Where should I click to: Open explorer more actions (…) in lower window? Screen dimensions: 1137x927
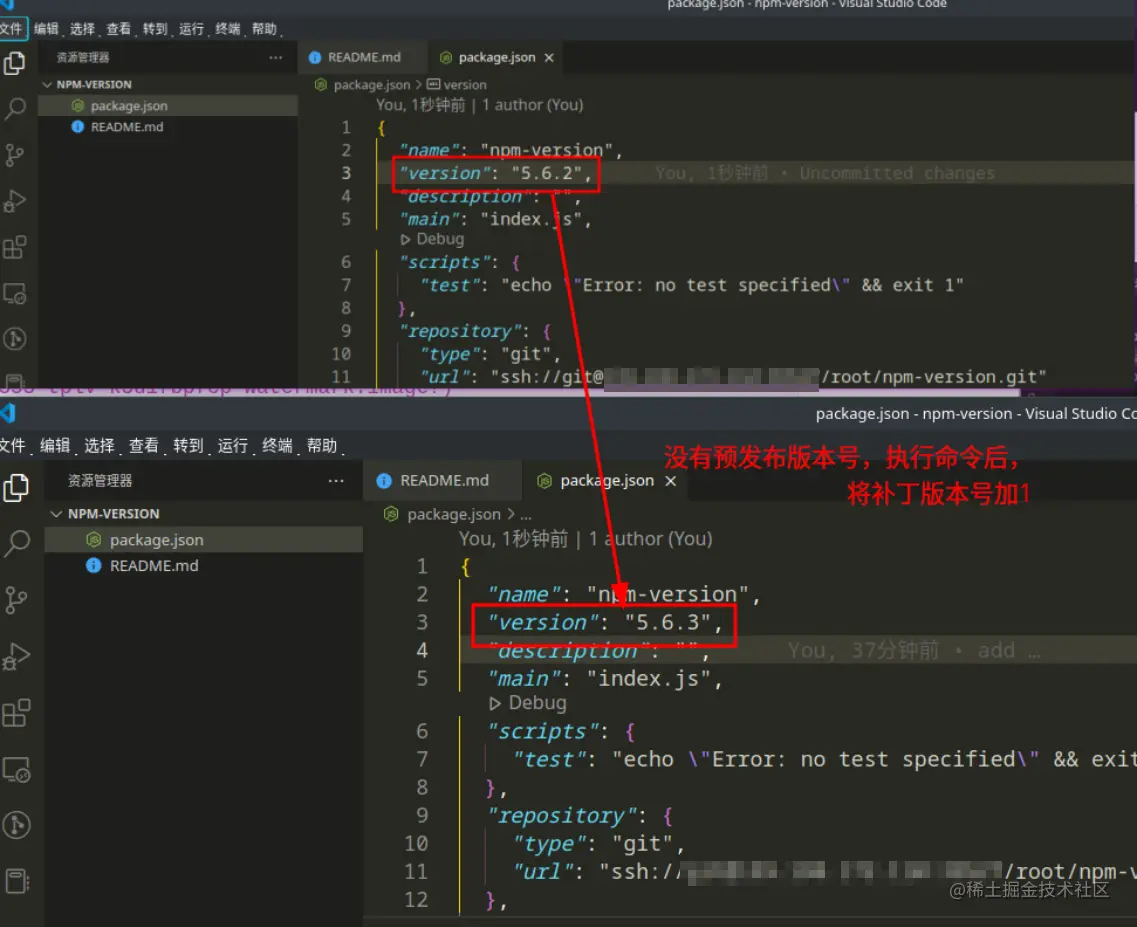[x=336, y=480]
